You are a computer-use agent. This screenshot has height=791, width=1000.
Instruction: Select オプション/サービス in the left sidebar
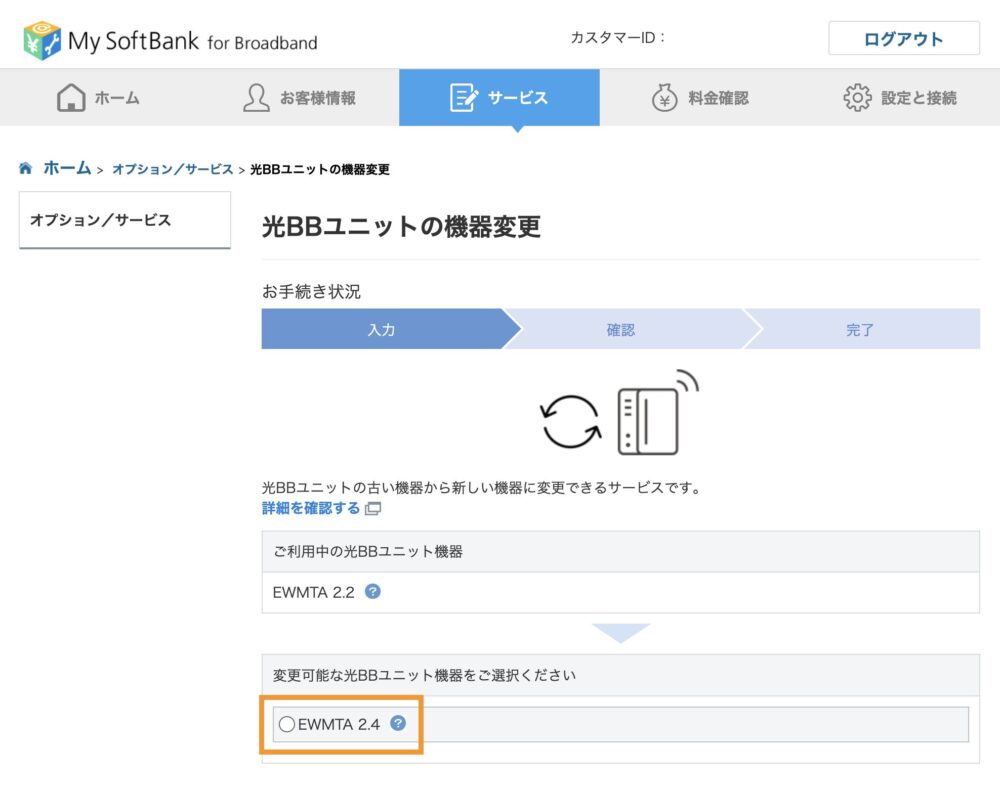100,220
